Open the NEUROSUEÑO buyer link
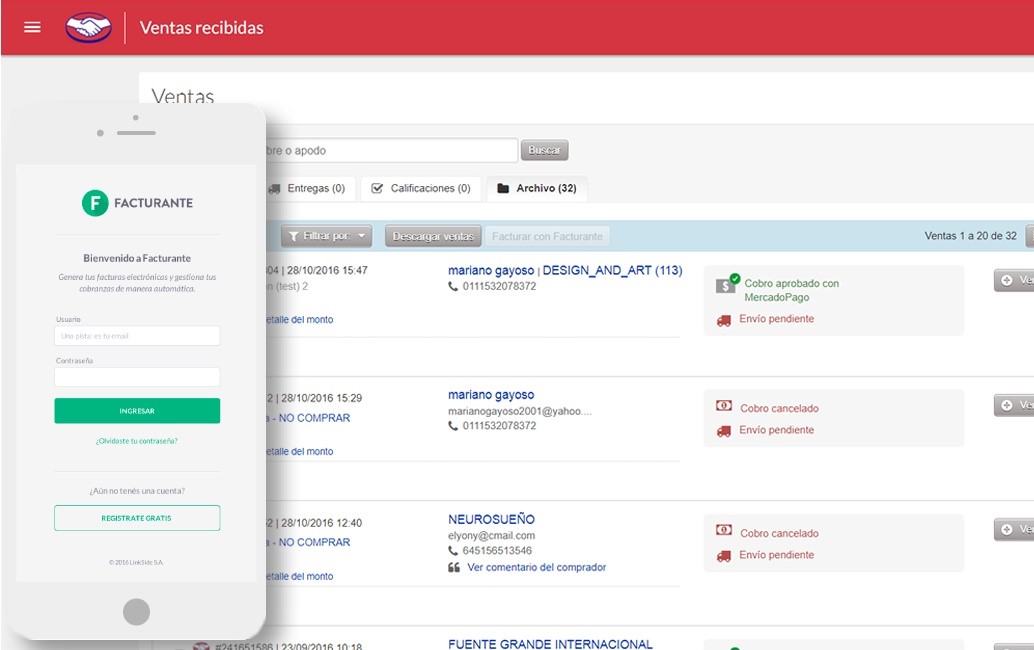 [491, 519]
